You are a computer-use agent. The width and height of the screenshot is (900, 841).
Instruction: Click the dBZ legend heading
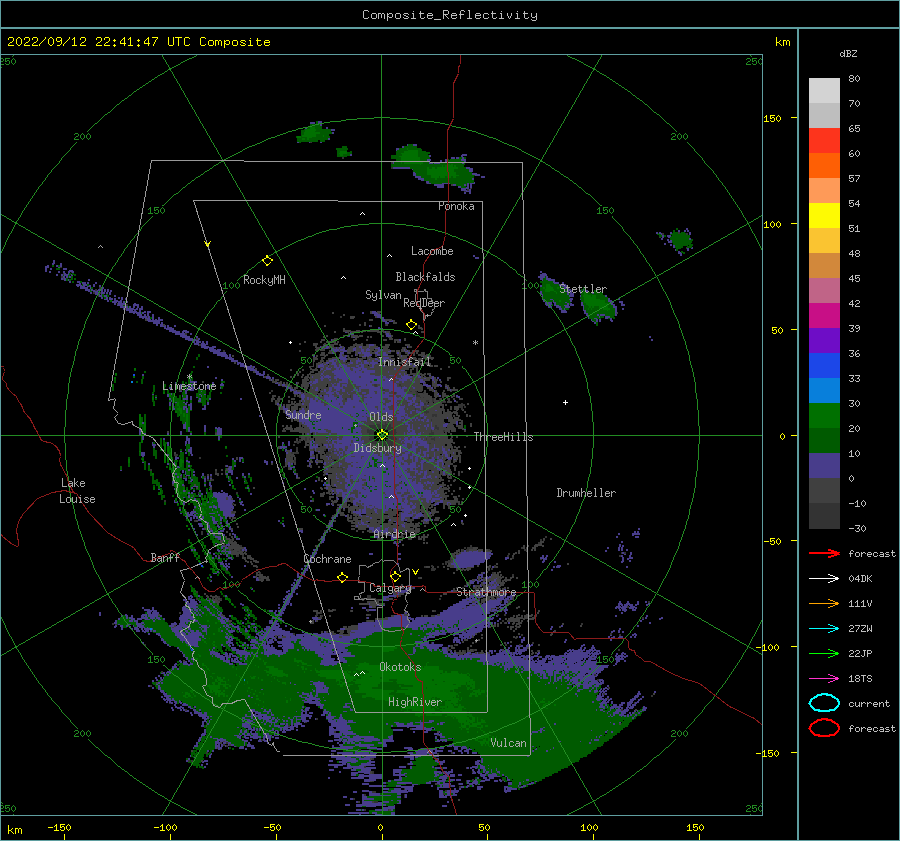pyautogui.click(x=848, y=53)
